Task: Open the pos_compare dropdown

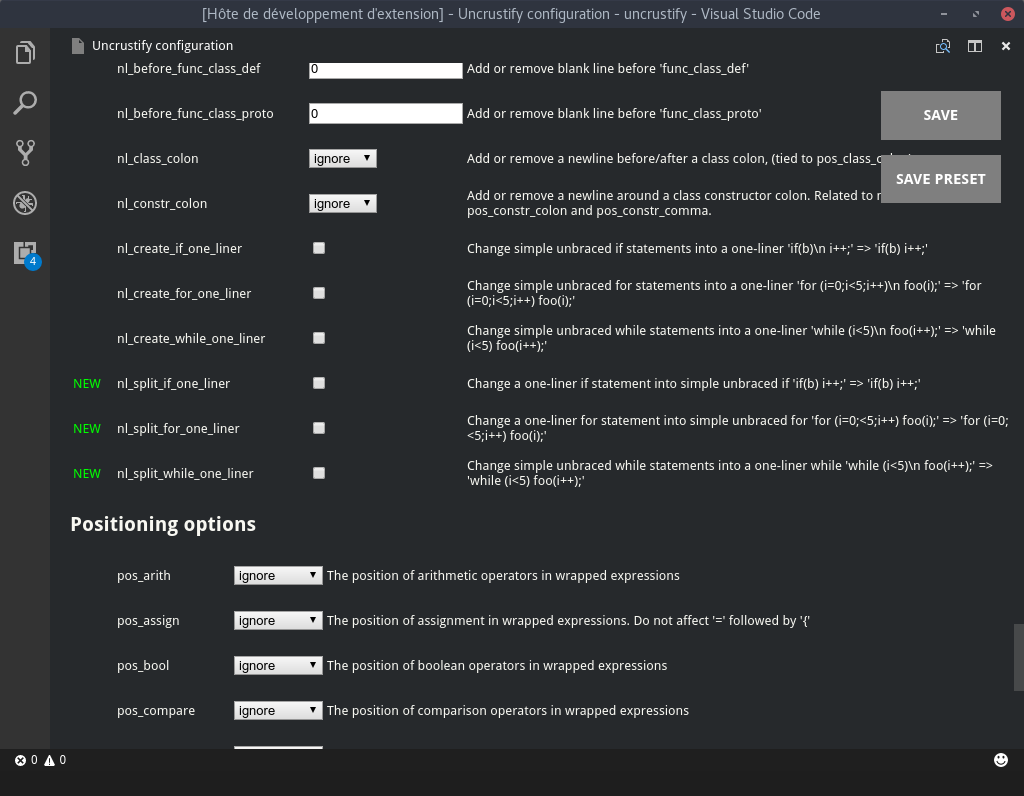Action: click(278, 710)
